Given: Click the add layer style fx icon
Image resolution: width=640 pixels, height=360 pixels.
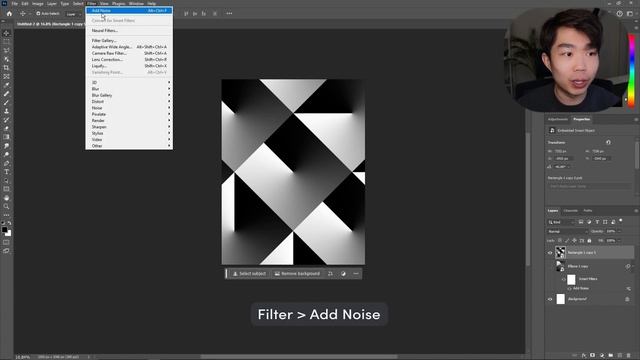Looking at the screenshot, I should click(584, 356).
